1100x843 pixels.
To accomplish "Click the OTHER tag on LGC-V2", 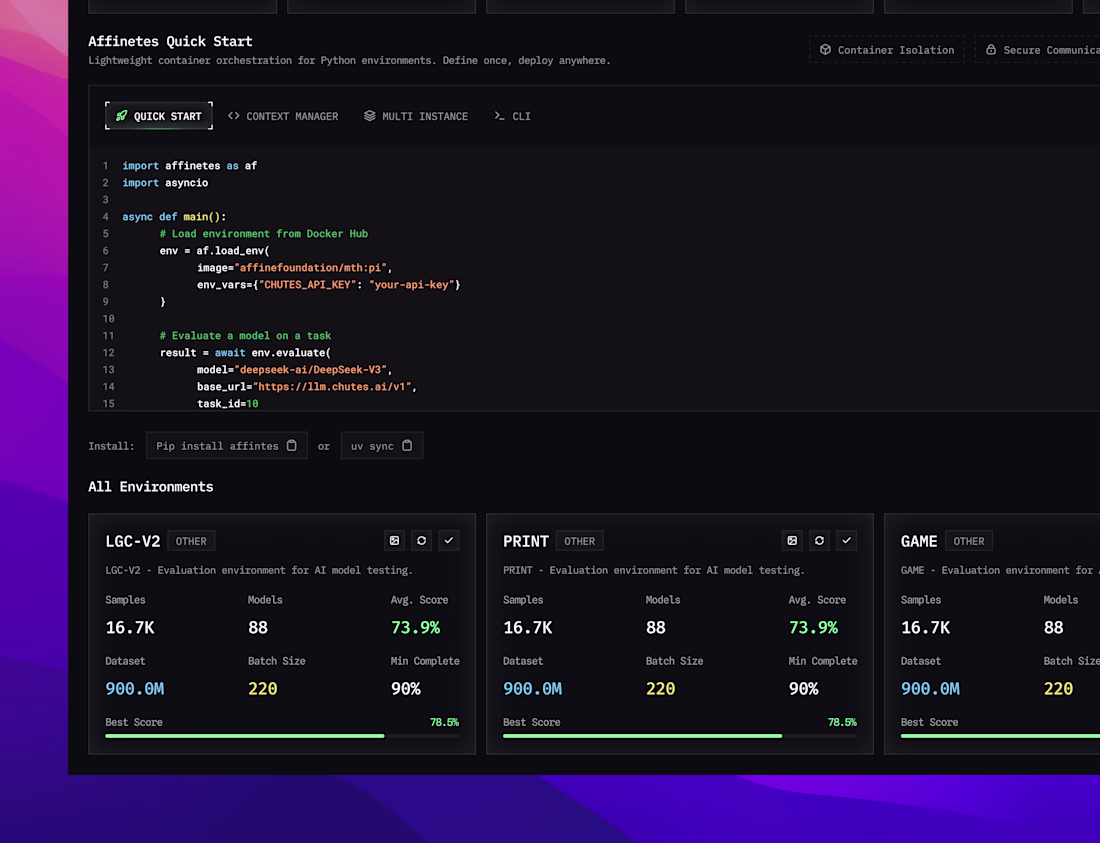I will [x=191, y=541].
